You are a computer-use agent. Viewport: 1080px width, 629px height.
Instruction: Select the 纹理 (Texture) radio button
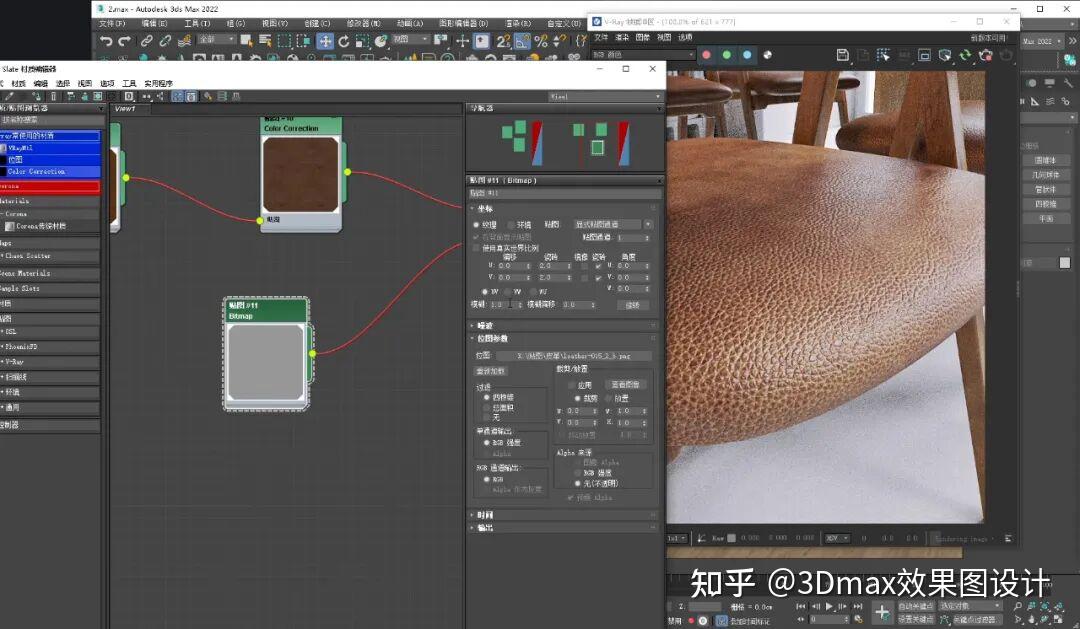476,225
